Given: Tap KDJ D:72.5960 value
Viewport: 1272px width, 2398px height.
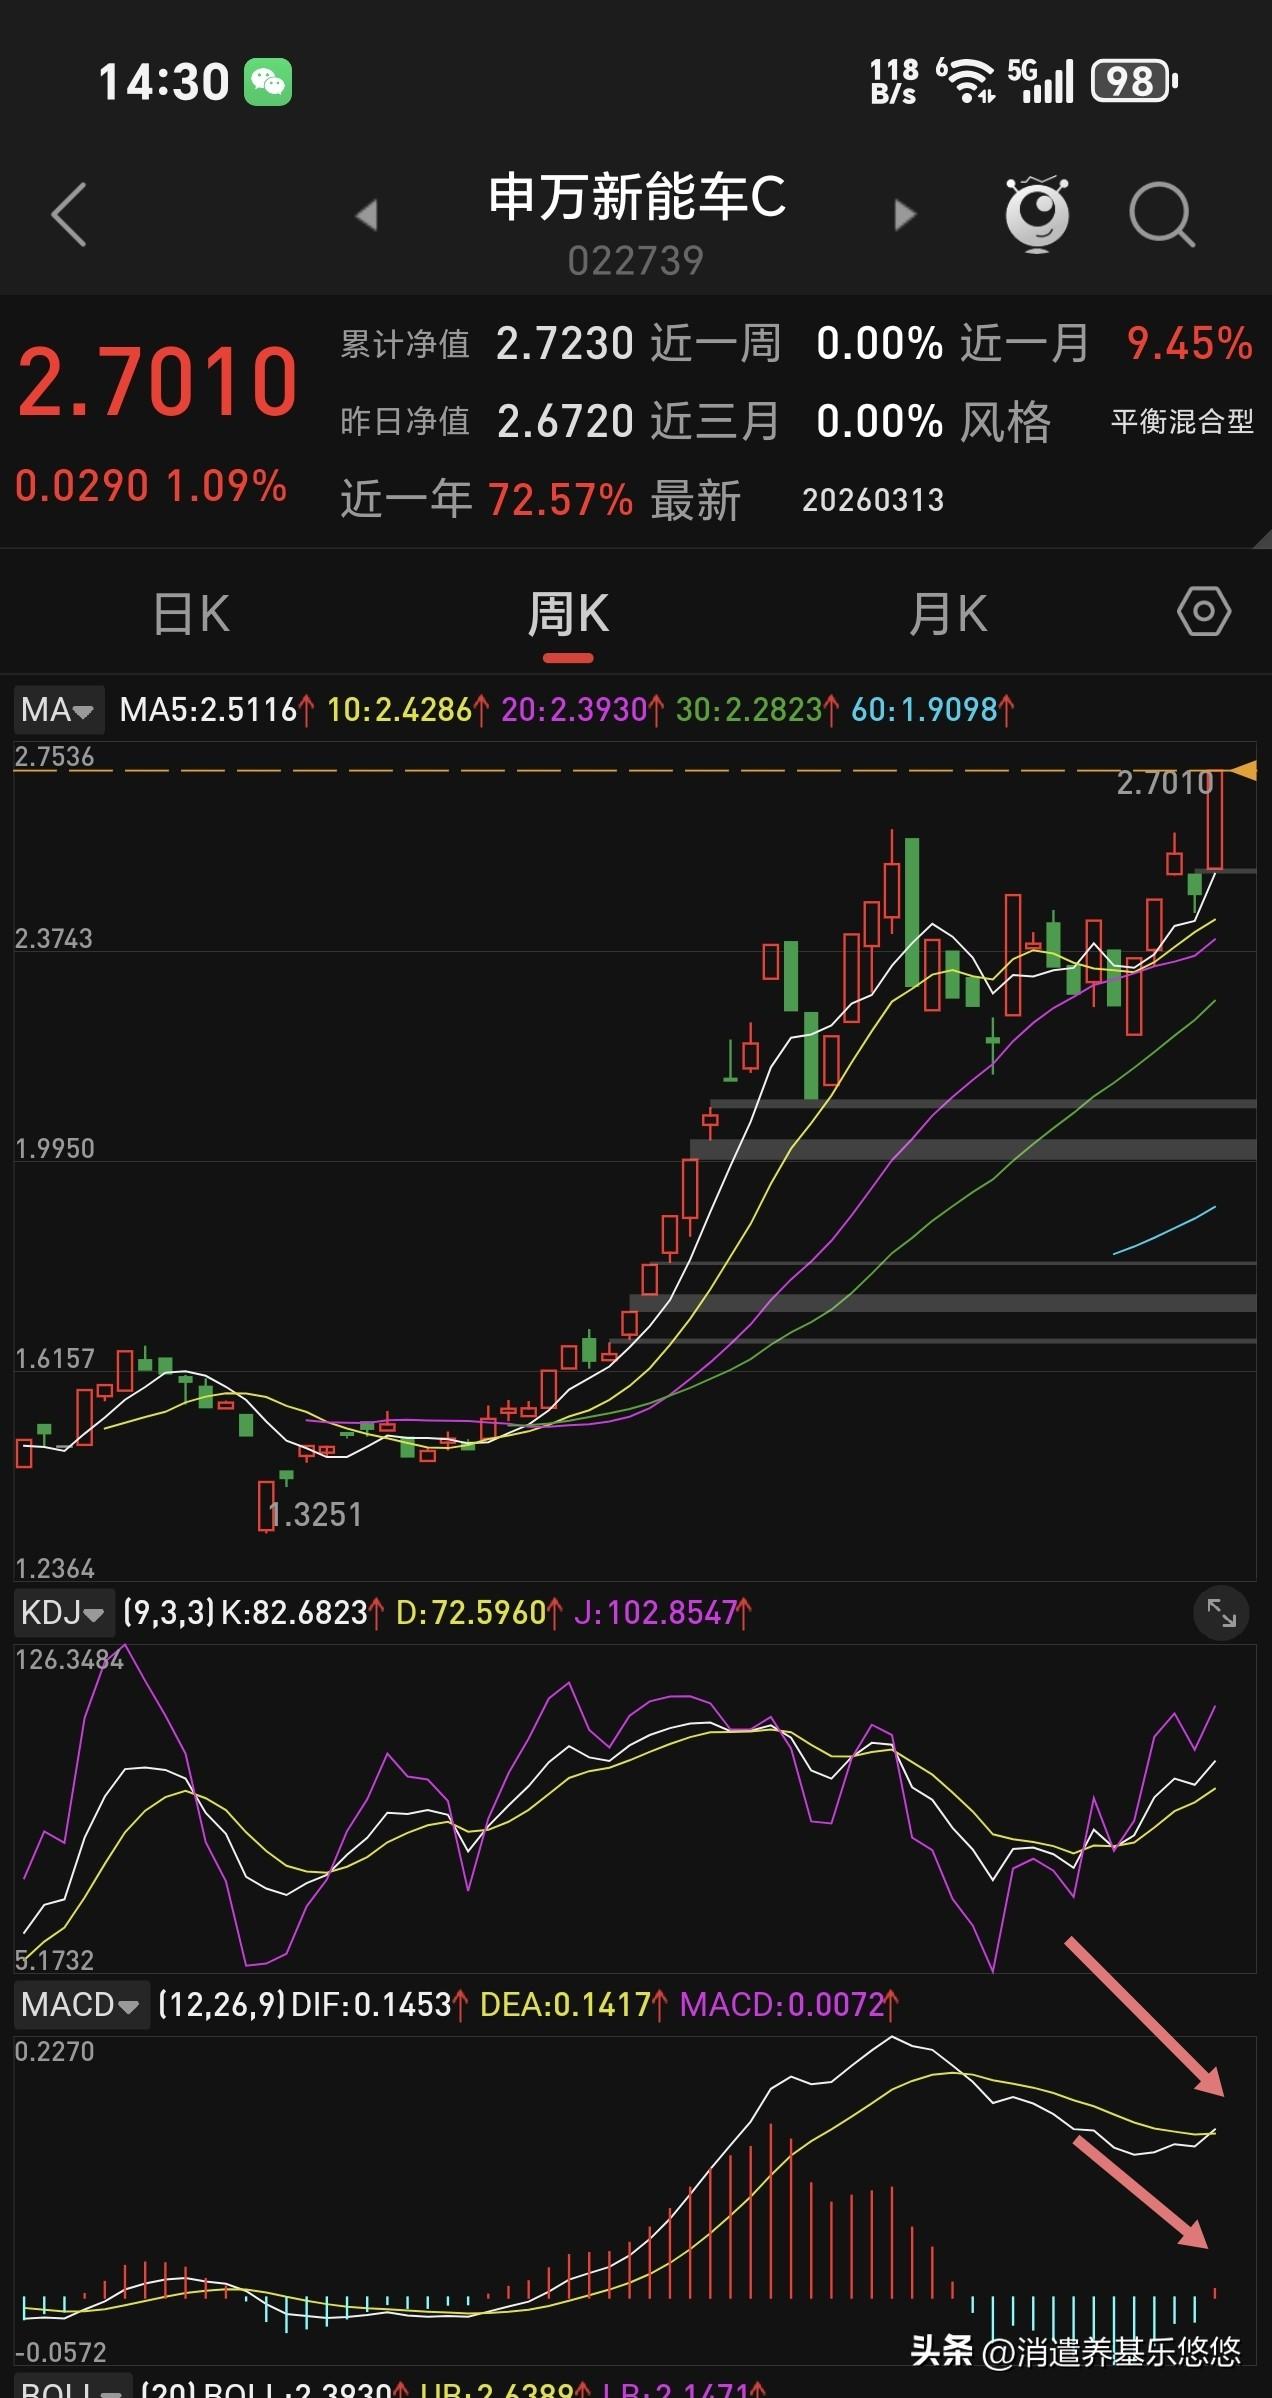Looking at the screenshot, I should pyautogui.click(x=471, y=1612).
